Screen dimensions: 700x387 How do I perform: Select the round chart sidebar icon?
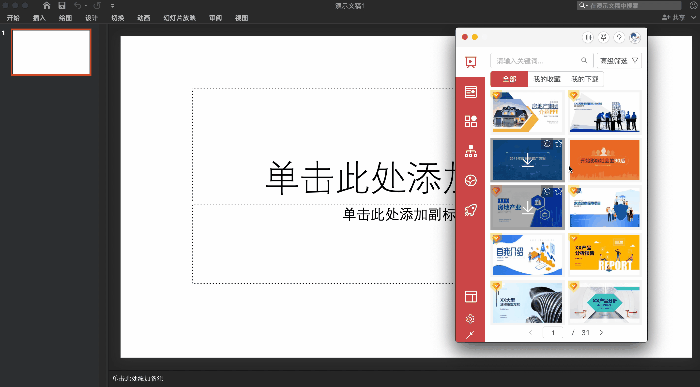click(471, 180)
